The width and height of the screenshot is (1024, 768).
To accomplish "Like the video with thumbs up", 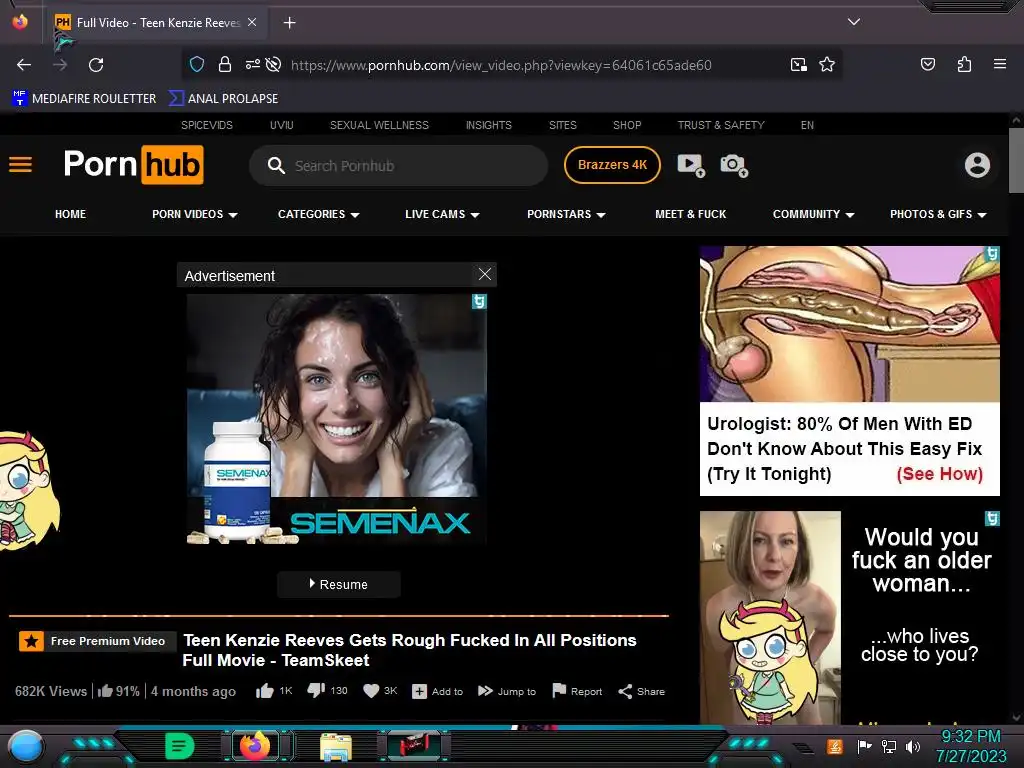I will coord(264,691).
